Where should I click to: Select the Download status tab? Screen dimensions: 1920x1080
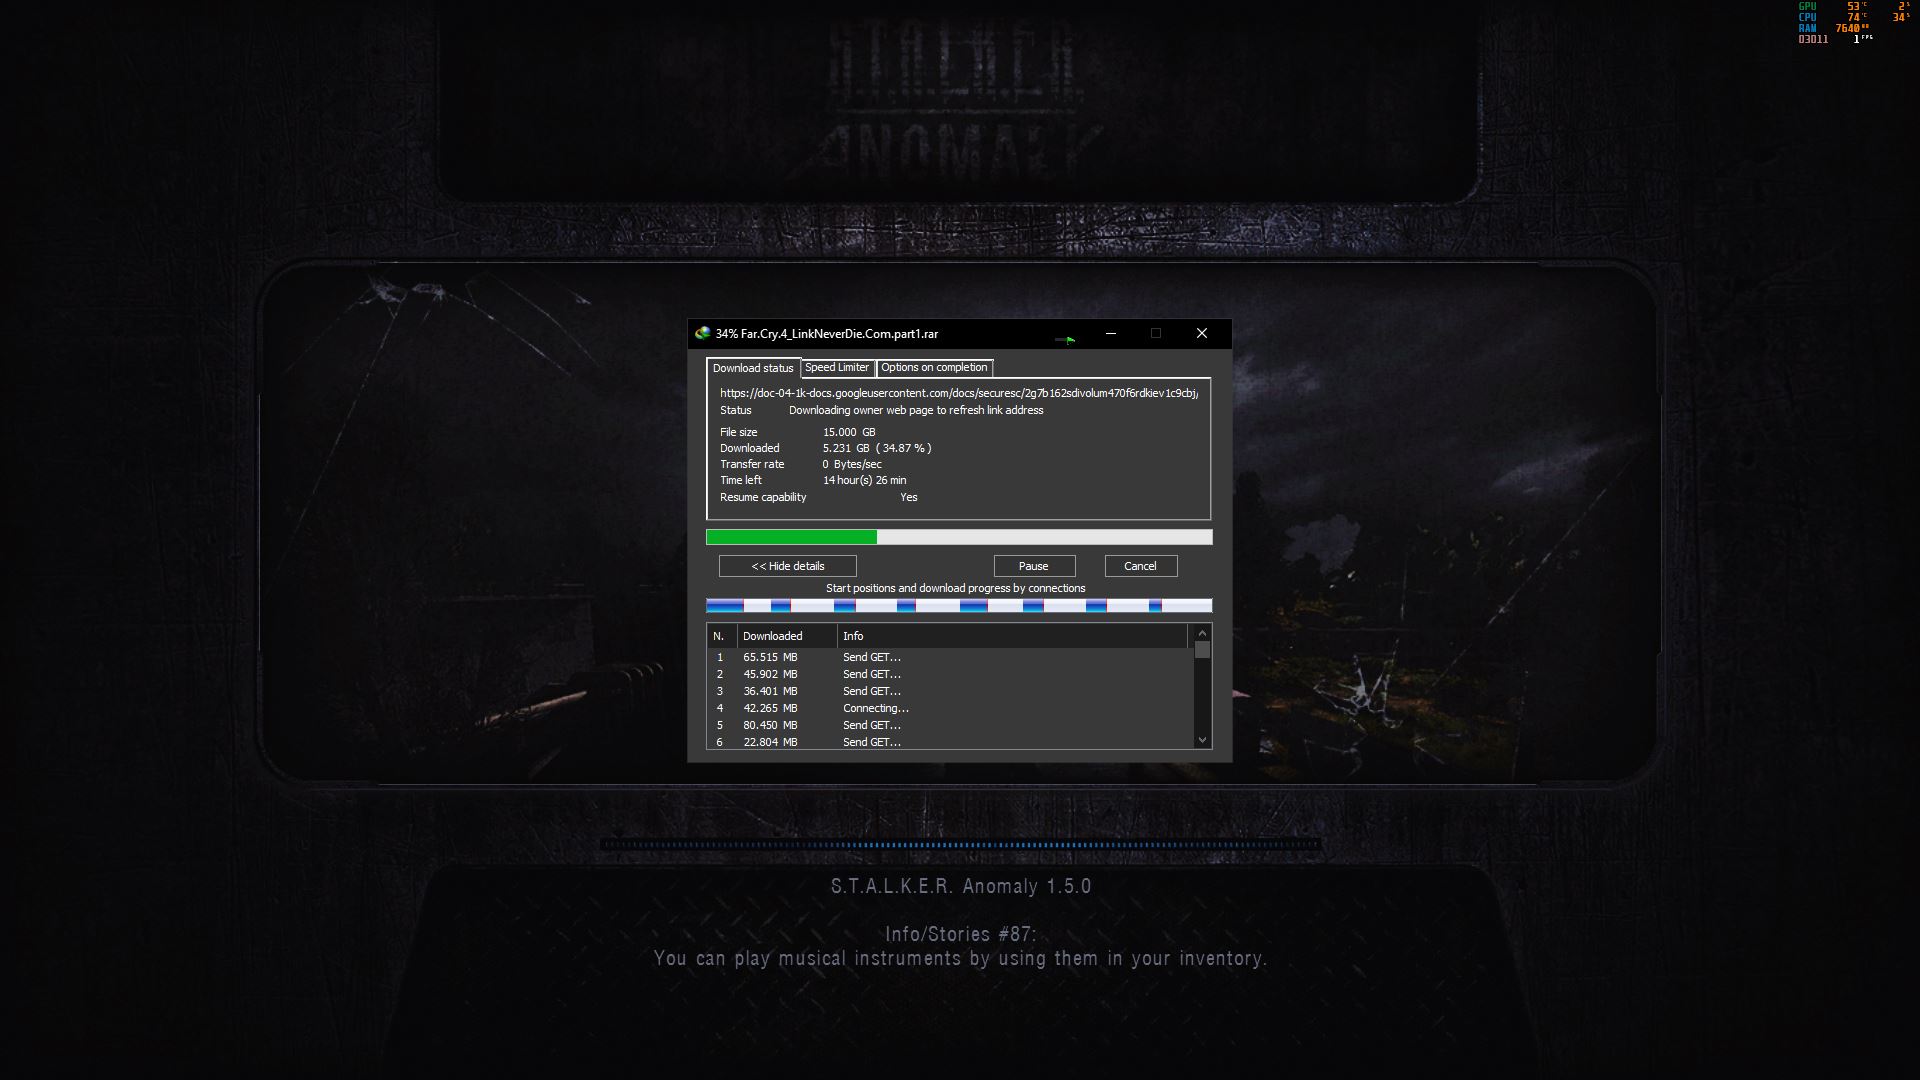point(753,369)
